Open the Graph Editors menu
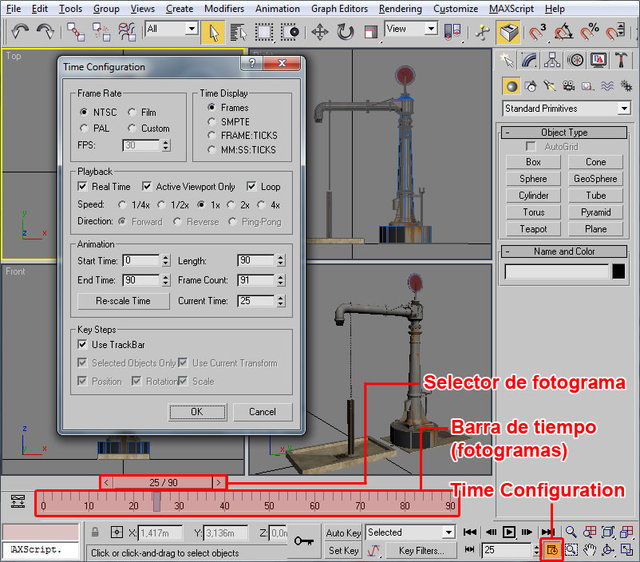The image size is (640, 562). 340,8
